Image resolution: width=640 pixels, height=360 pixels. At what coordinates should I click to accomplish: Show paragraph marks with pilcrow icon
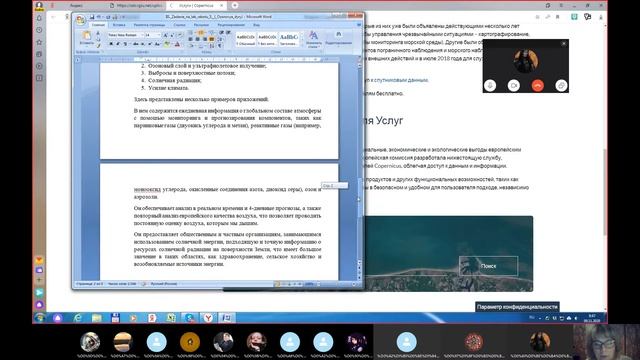221,46
